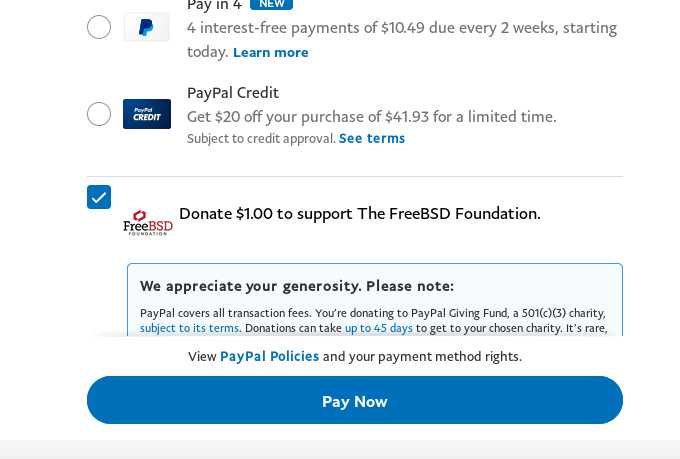Click the FreeBSD Foundation logo
Viewport: 680px width, 459px height.
click(x=148, y=222)
